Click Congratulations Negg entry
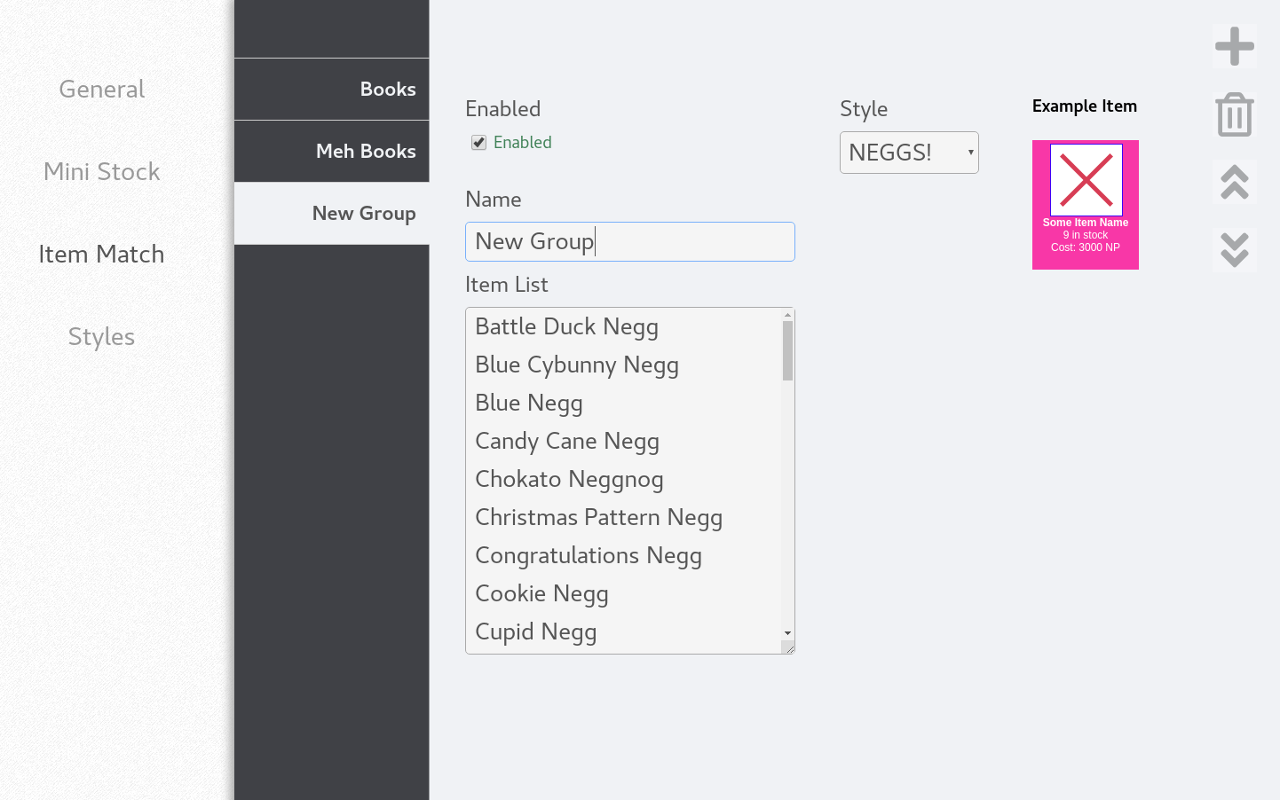This screenshot has height=800, width=1280. pos(588,555)
